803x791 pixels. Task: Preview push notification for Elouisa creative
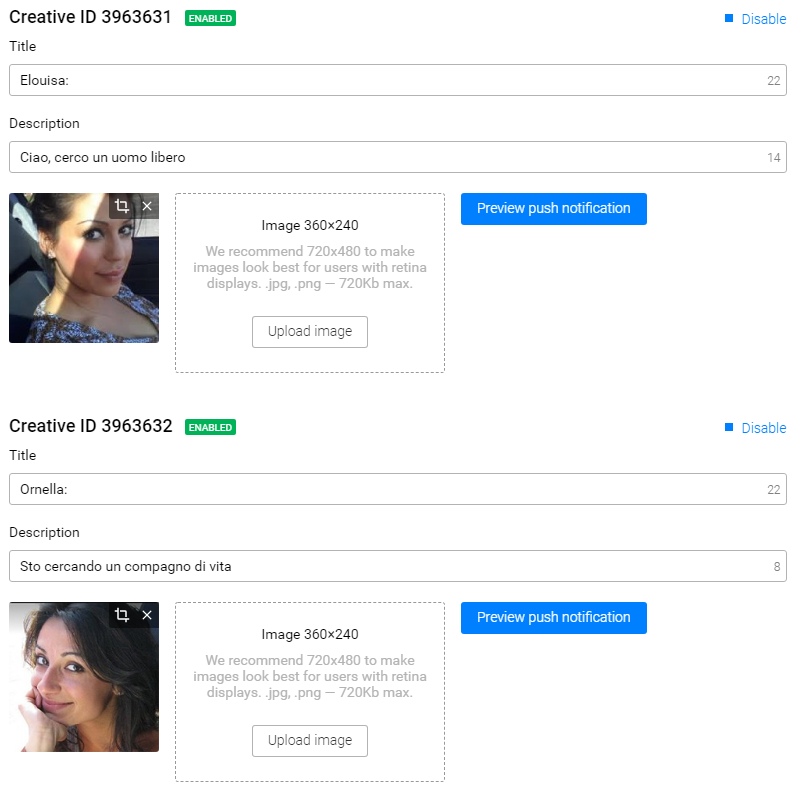tap(554, 209)
